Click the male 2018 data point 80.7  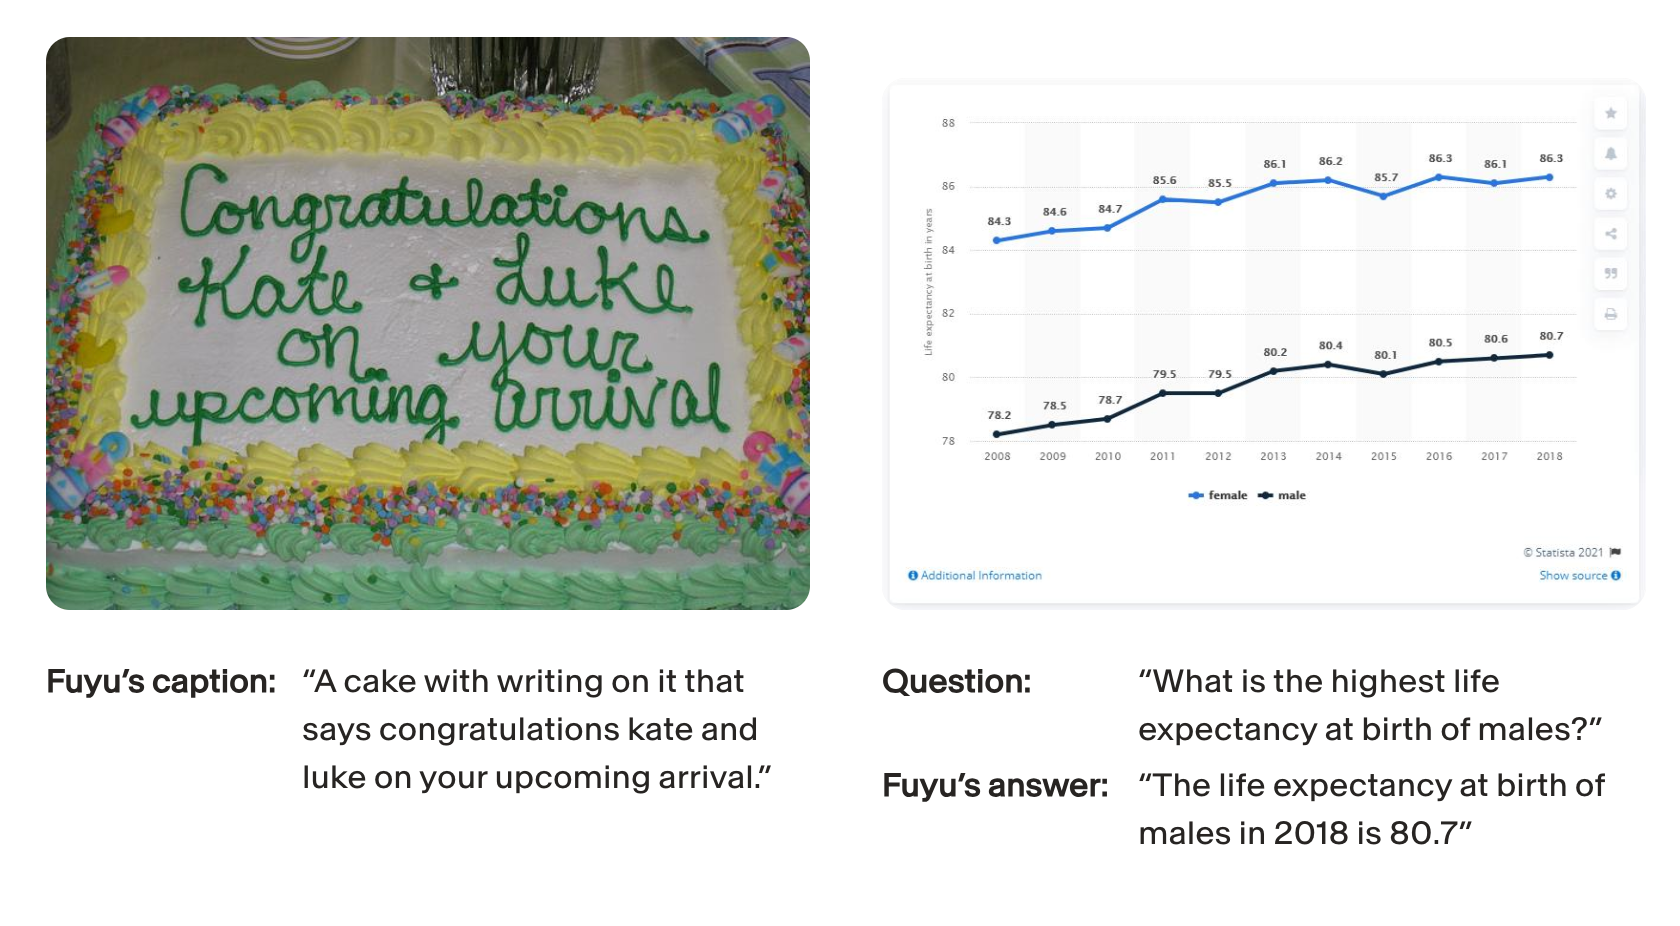tap(1549, 355)
